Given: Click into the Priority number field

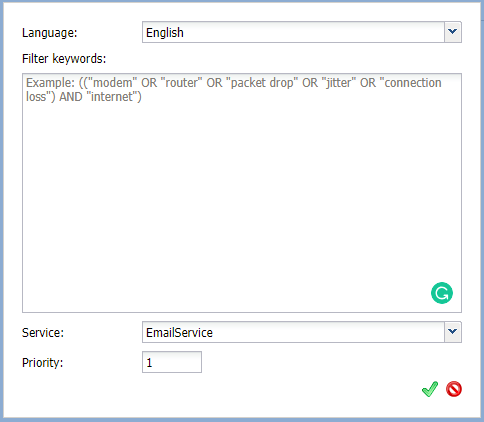Looking at the screenshot, I should 172,362.
